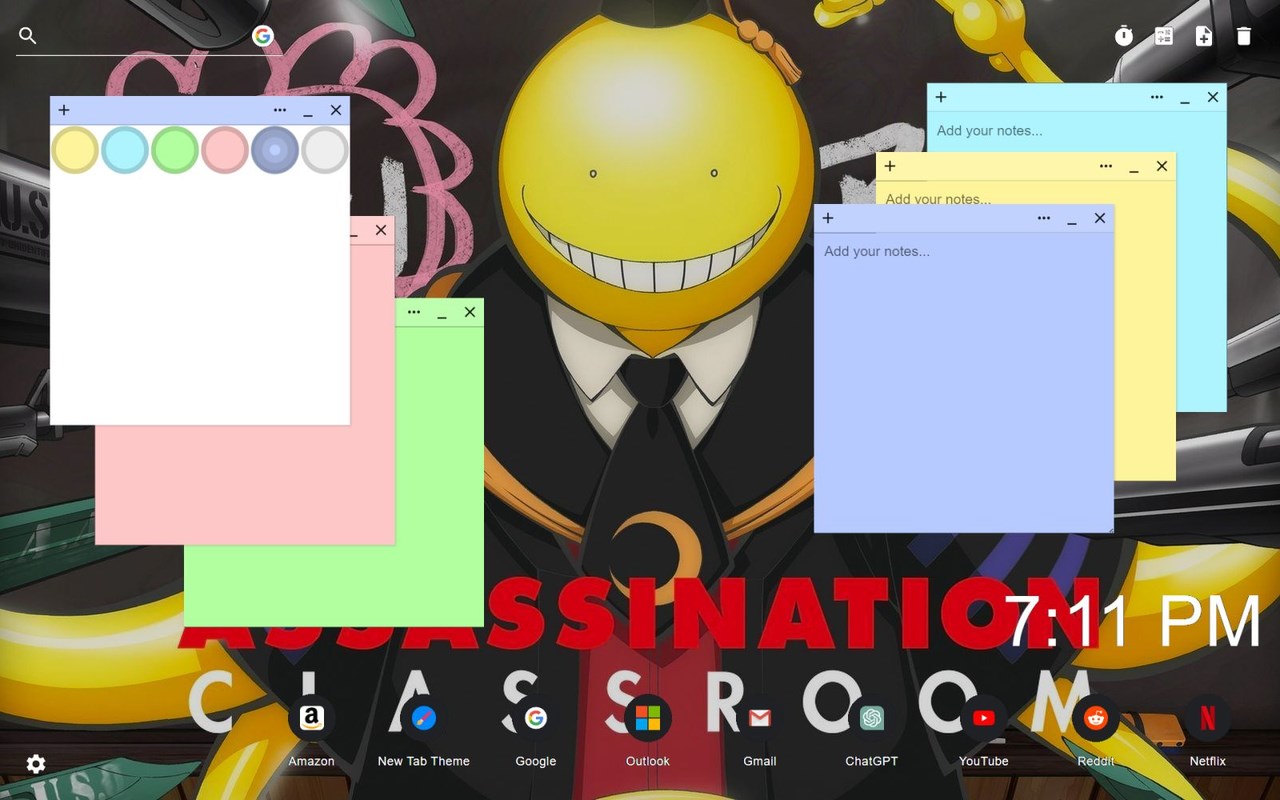
Task: Open the cyan note's three-dot menu
Action: (x=1157, y=97)
